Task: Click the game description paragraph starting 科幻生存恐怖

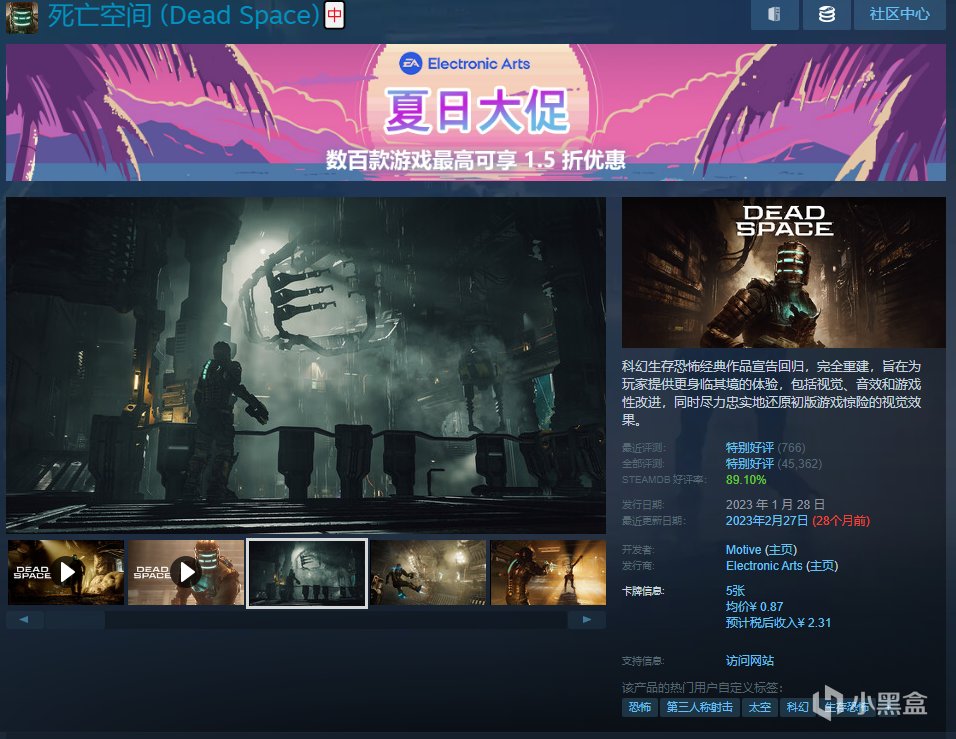Action: 771,393
